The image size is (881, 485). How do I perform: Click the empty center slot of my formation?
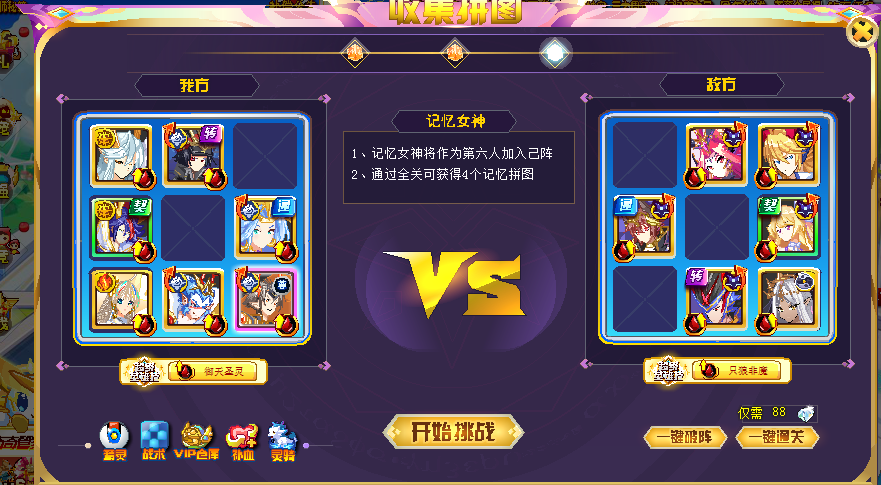pos(193,228)
